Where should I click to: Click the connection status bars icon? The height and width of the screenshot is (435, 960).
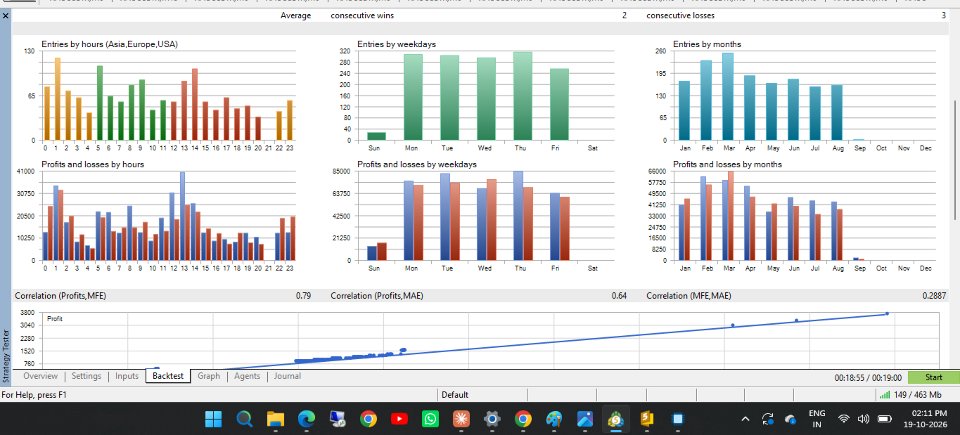click(885, 395)
